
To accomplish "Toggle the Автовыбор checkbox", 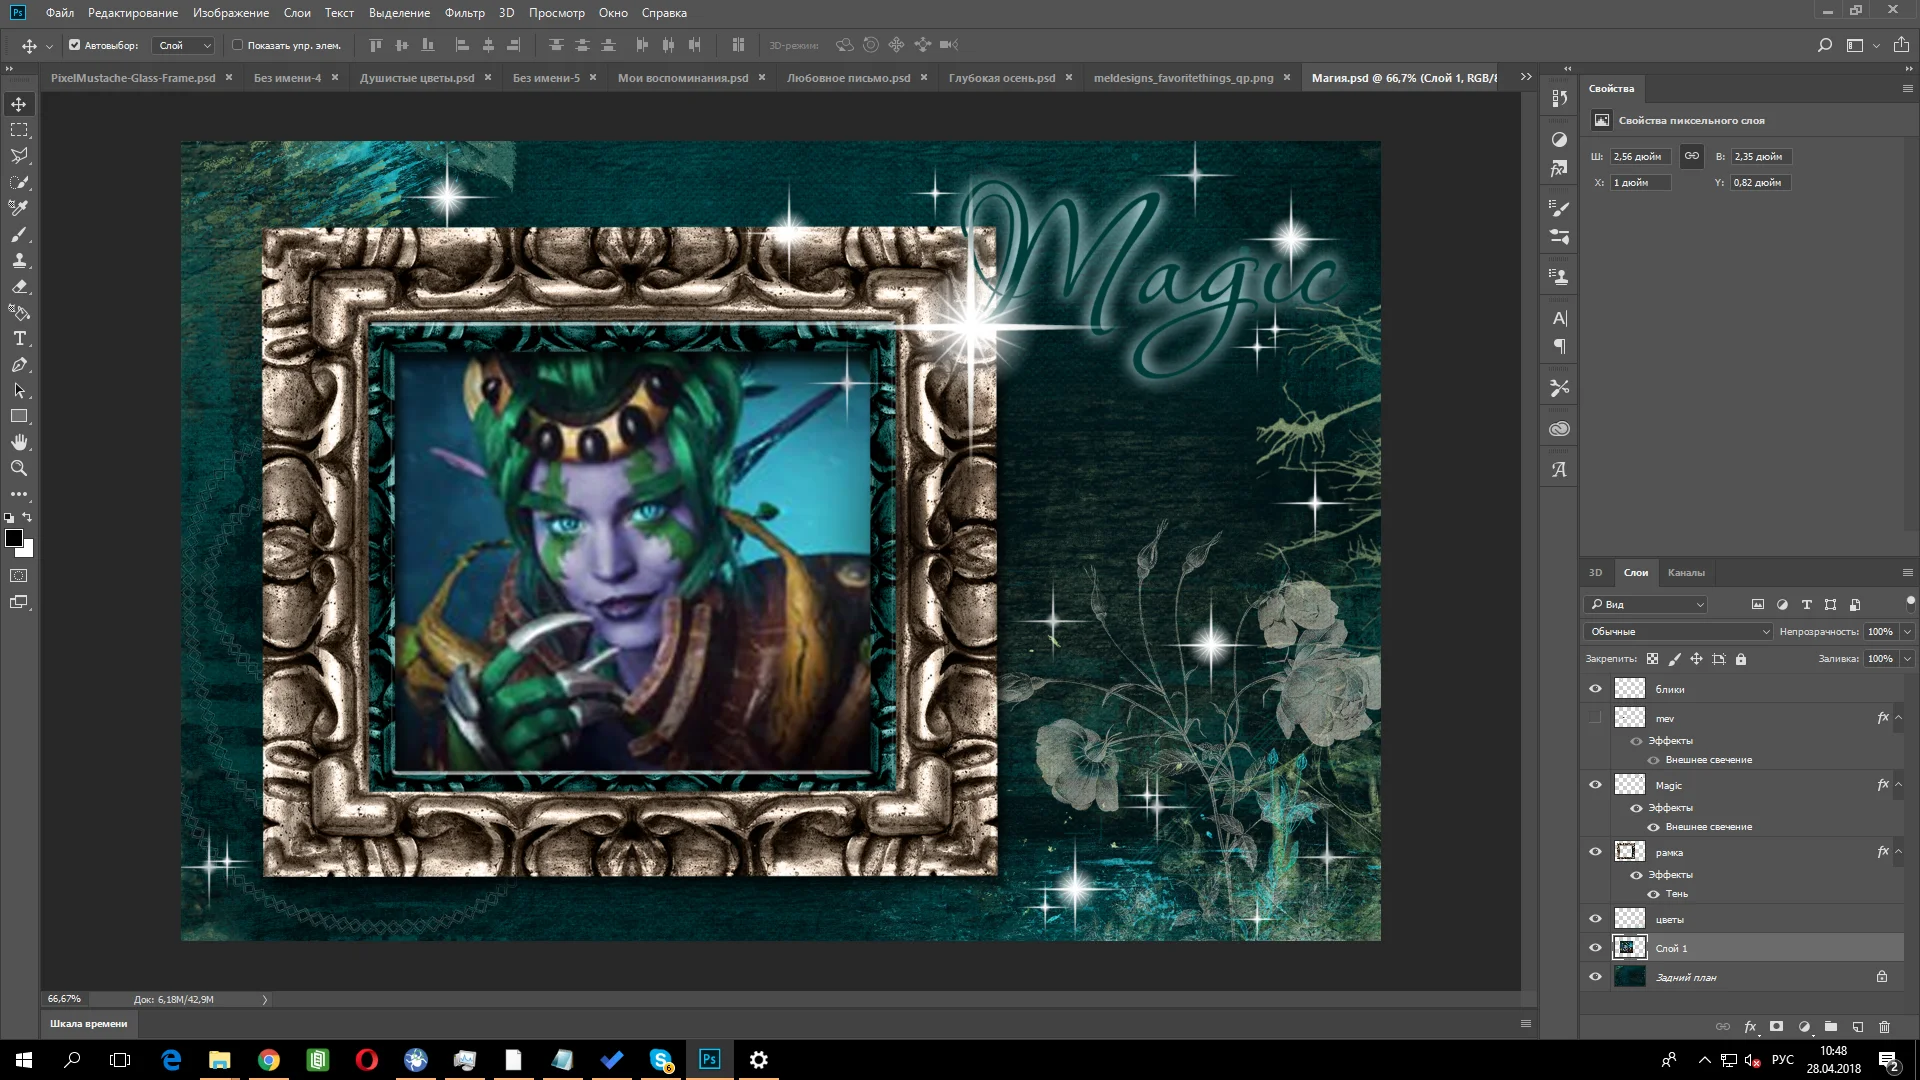I will tap(74, 45).
